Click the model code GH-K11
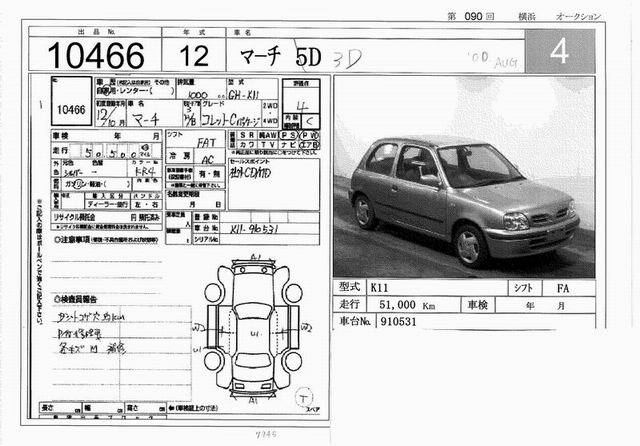Screen dimensions: 640x446 [x=244, y=95]
